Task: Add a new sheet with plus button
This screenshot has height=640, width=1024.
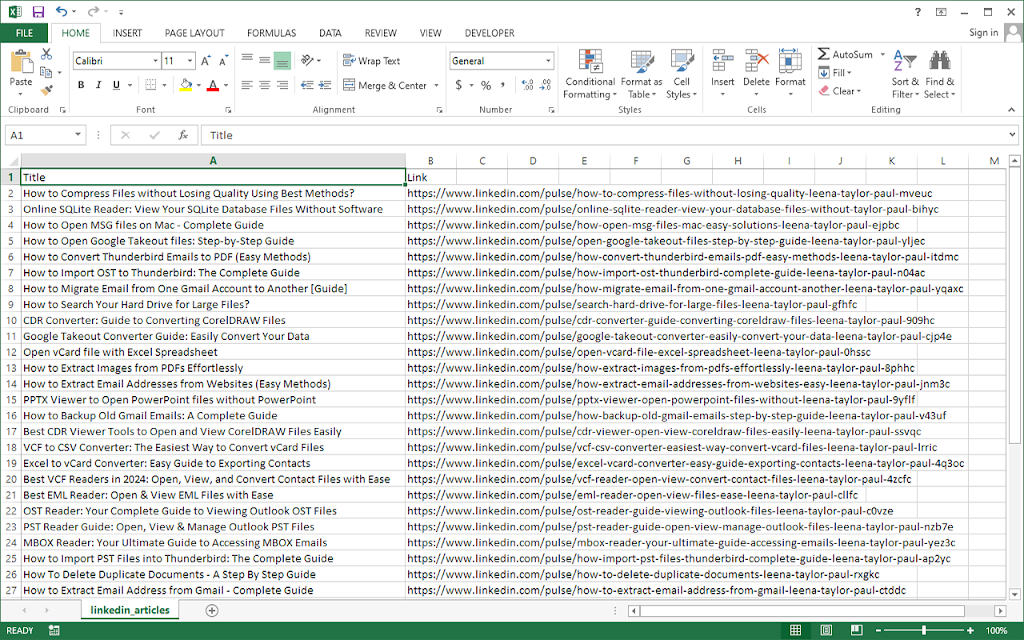Action: (x=212, y=610)
